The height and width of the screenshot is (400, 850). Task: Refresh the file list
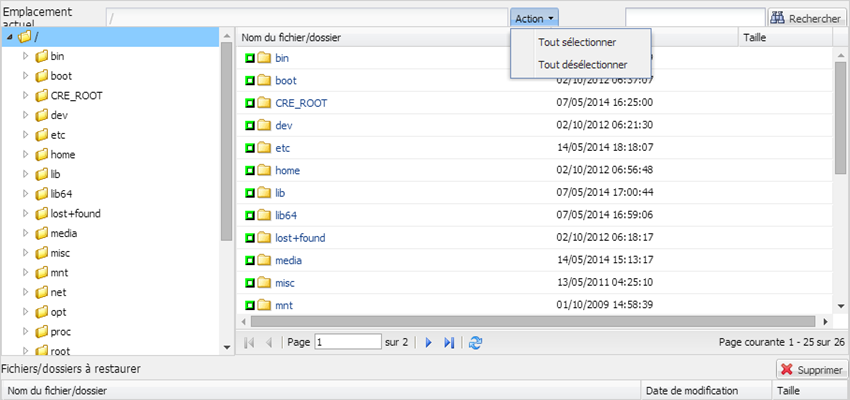click(475, 343)
